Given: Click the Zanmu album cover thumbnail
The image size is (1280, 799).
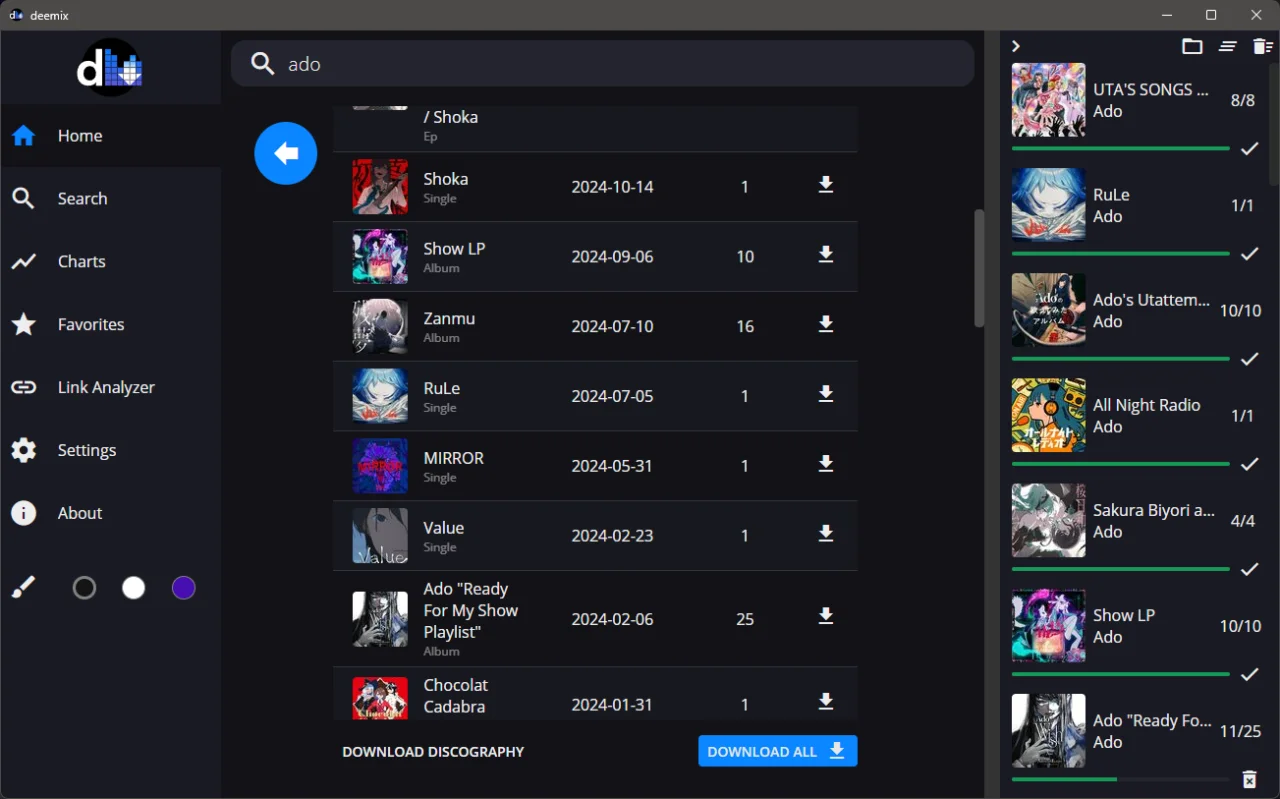Looking at the screenshot, I should [380, 326].
